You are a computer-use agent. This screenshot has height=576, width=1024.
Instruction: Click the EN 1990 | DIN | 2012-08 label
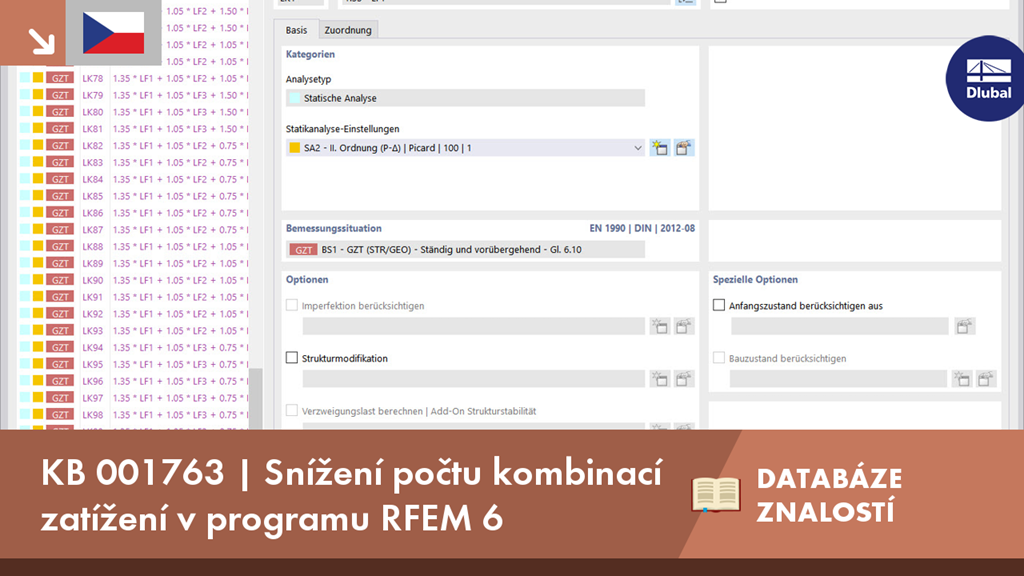[642, 229]
